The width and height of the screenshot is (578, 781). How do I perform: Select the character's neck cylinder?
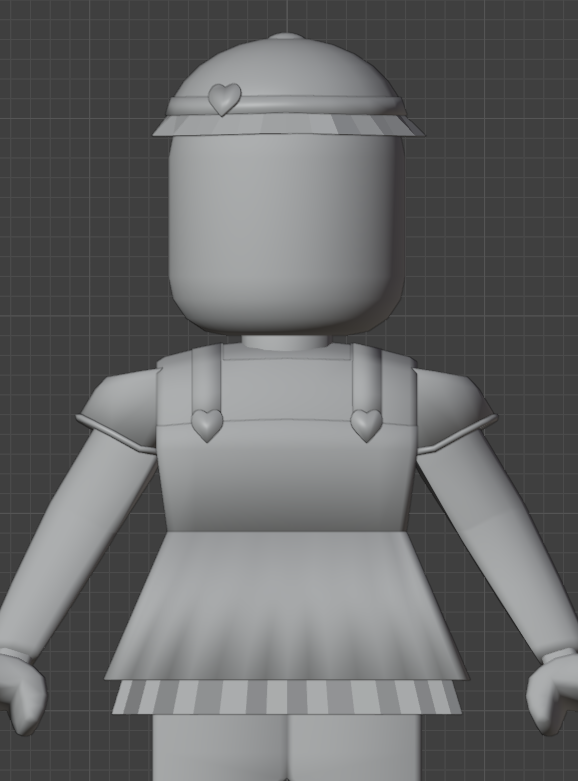(286, 343)
